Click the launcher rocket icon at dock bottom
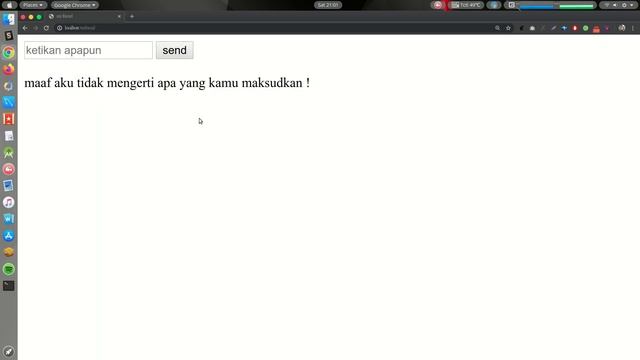The height and width of the screenshot is (360, 640). [9, 351]
